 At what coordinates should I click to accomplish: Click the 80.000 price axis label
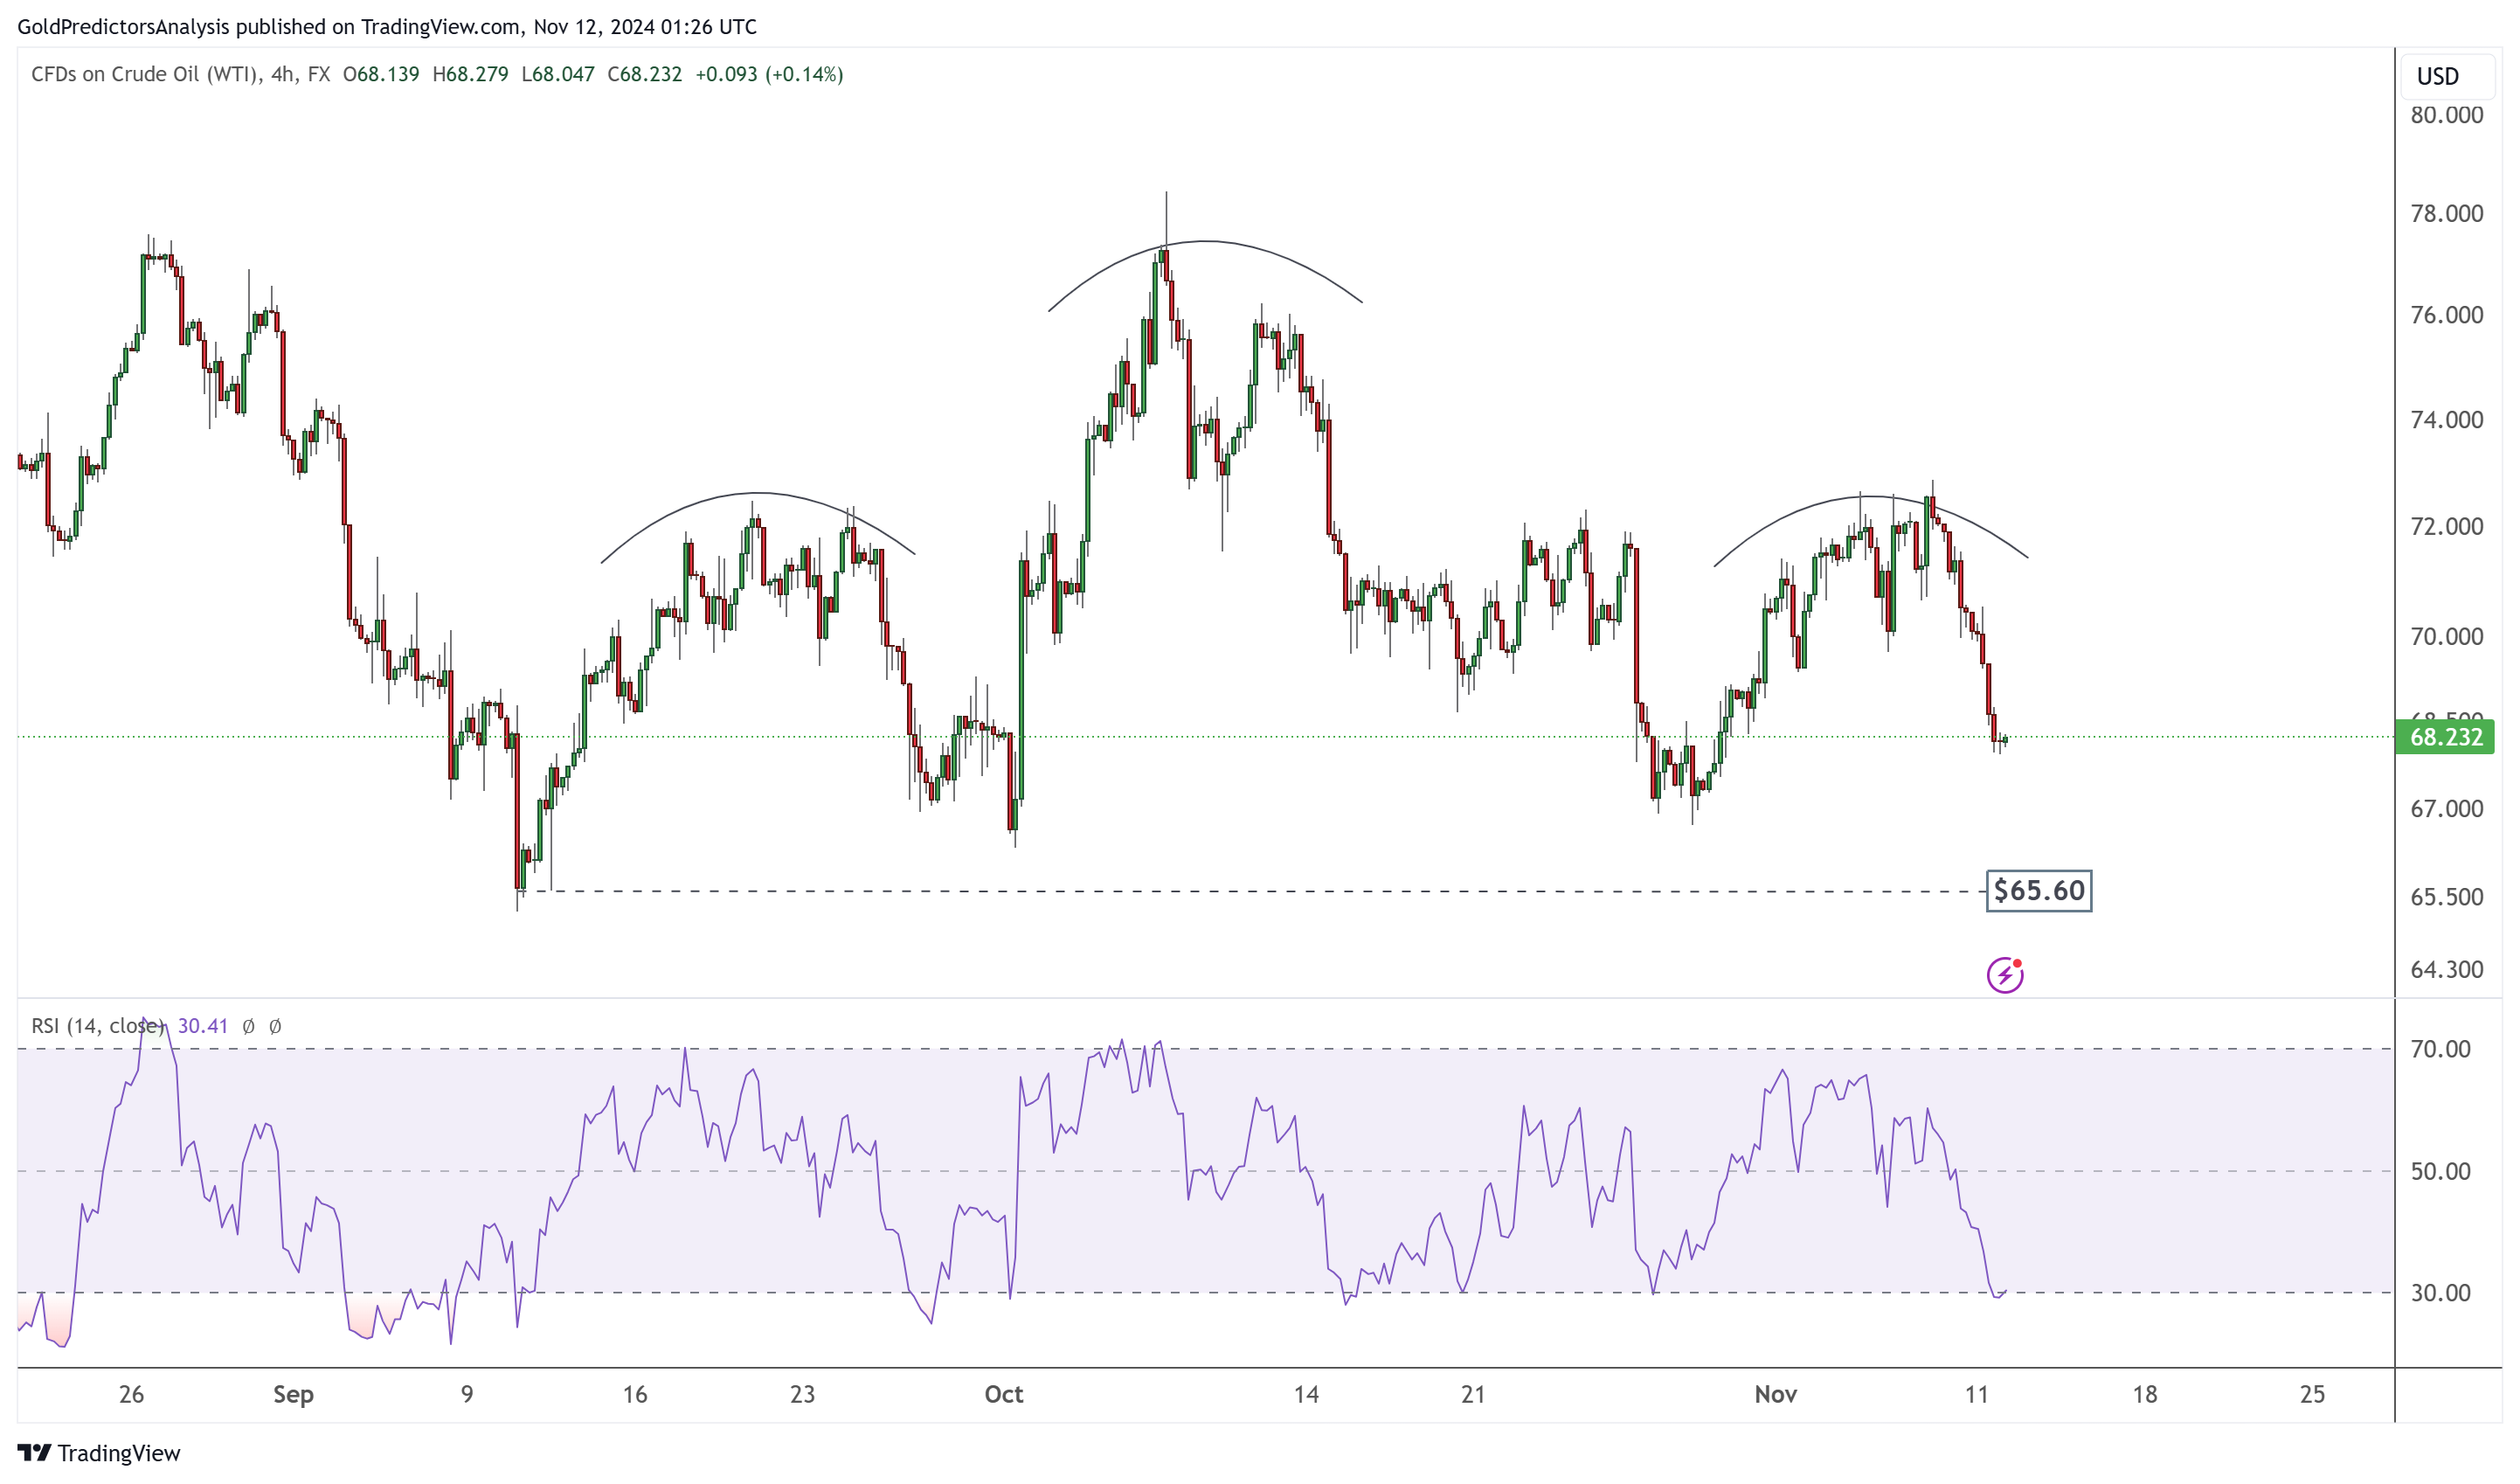pos(2446,115)
